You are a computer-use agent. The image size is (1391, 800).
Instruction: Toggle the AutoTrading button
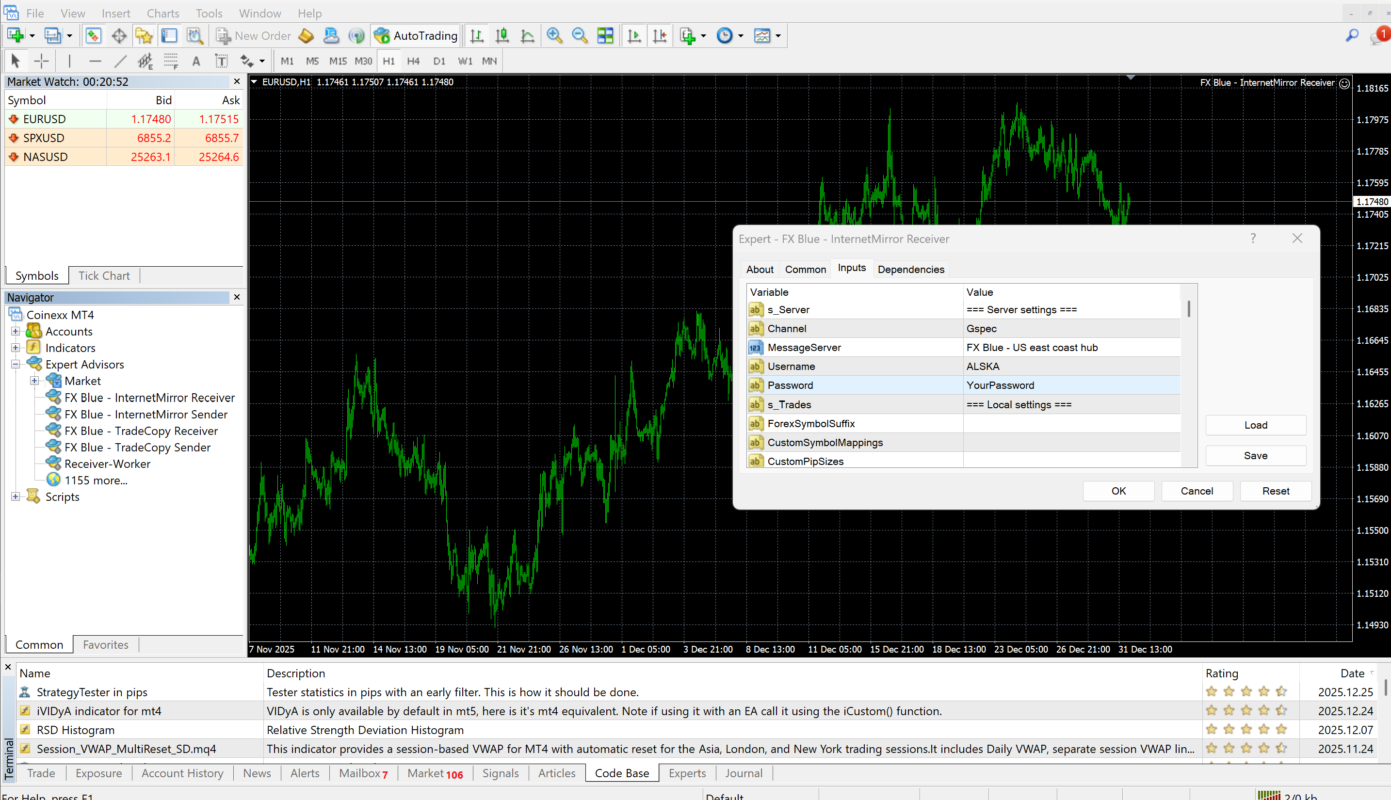tap(415, 36)
